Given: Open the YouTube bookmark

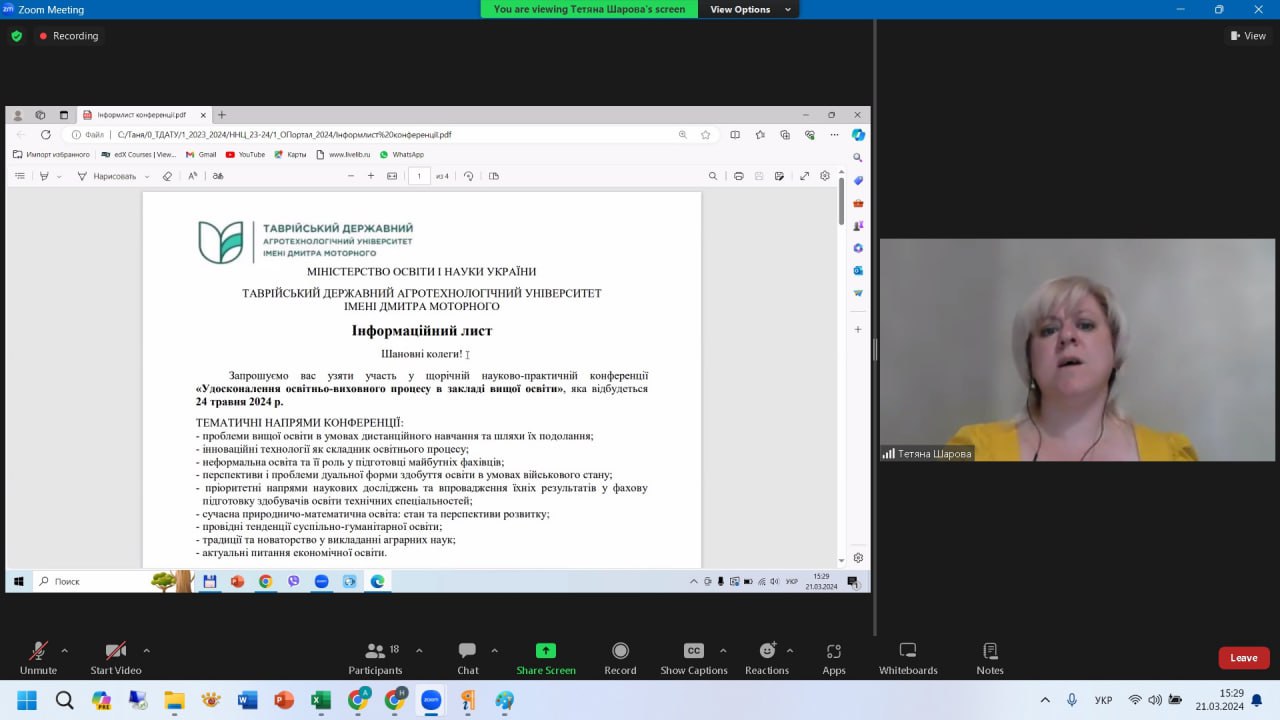Looking at the screenshot, I should (x=245, y=155).
